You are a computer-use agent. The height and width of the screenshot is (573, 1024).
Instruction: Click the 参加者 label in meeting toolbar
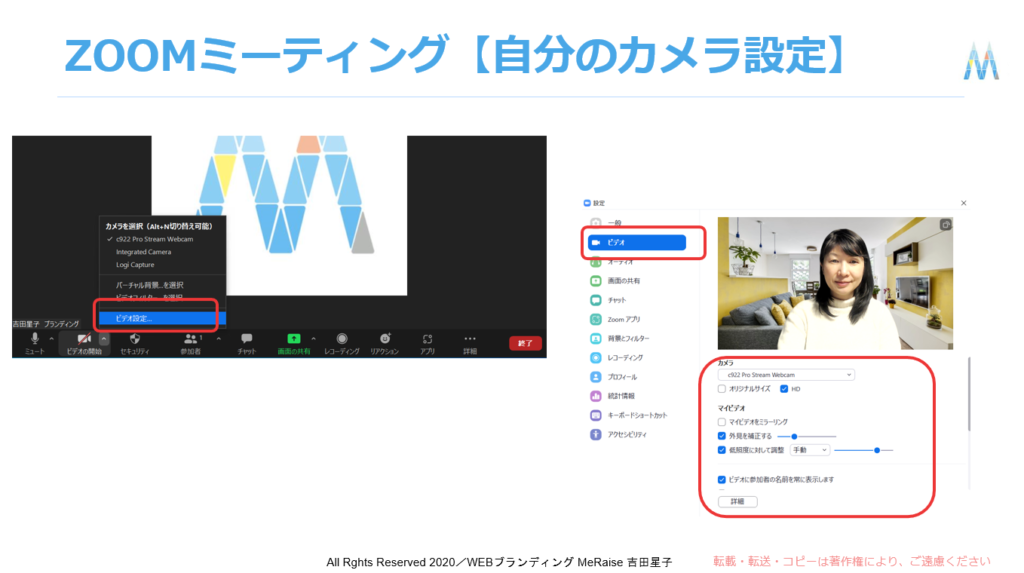coord(191,352)
